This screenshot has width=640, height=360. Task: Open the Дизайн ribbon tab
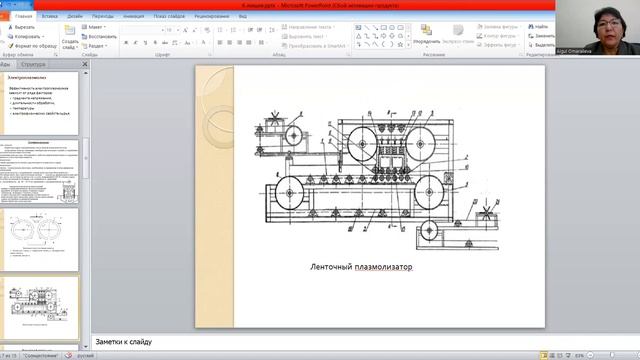pyautogui.click(x=75, y=16)
